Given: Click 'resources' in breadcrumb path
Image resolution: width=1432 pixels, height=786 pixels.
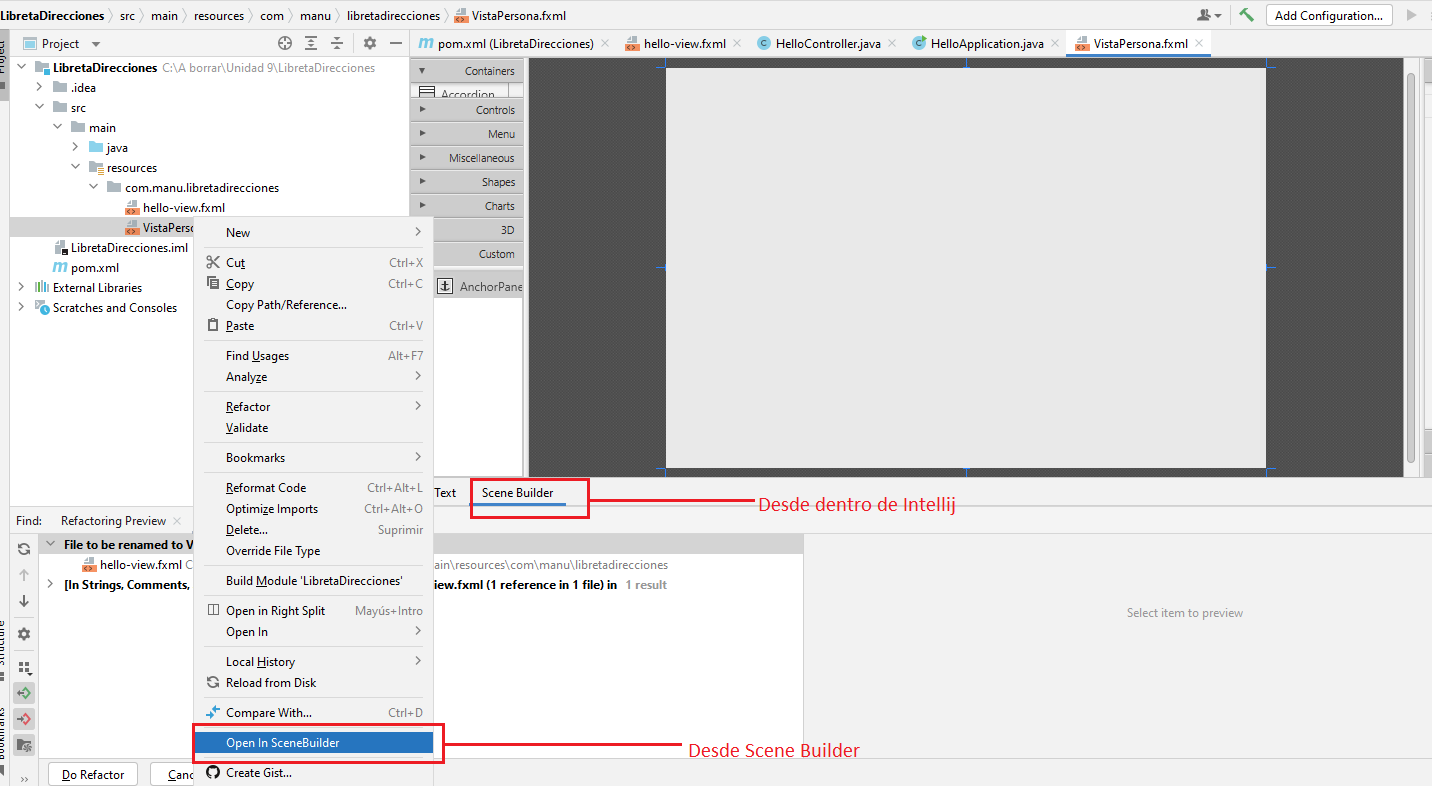Looking at the screenshot, I should [219, 15].
